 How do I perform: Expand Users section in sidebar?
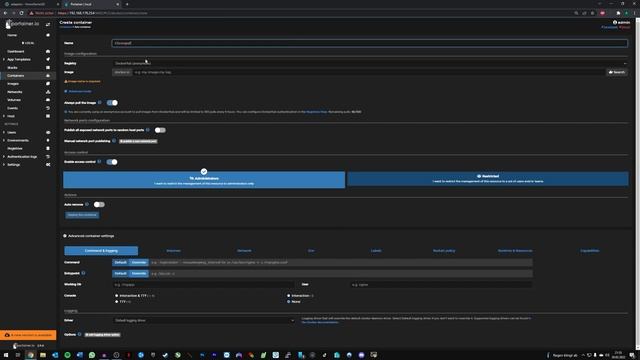4,133
